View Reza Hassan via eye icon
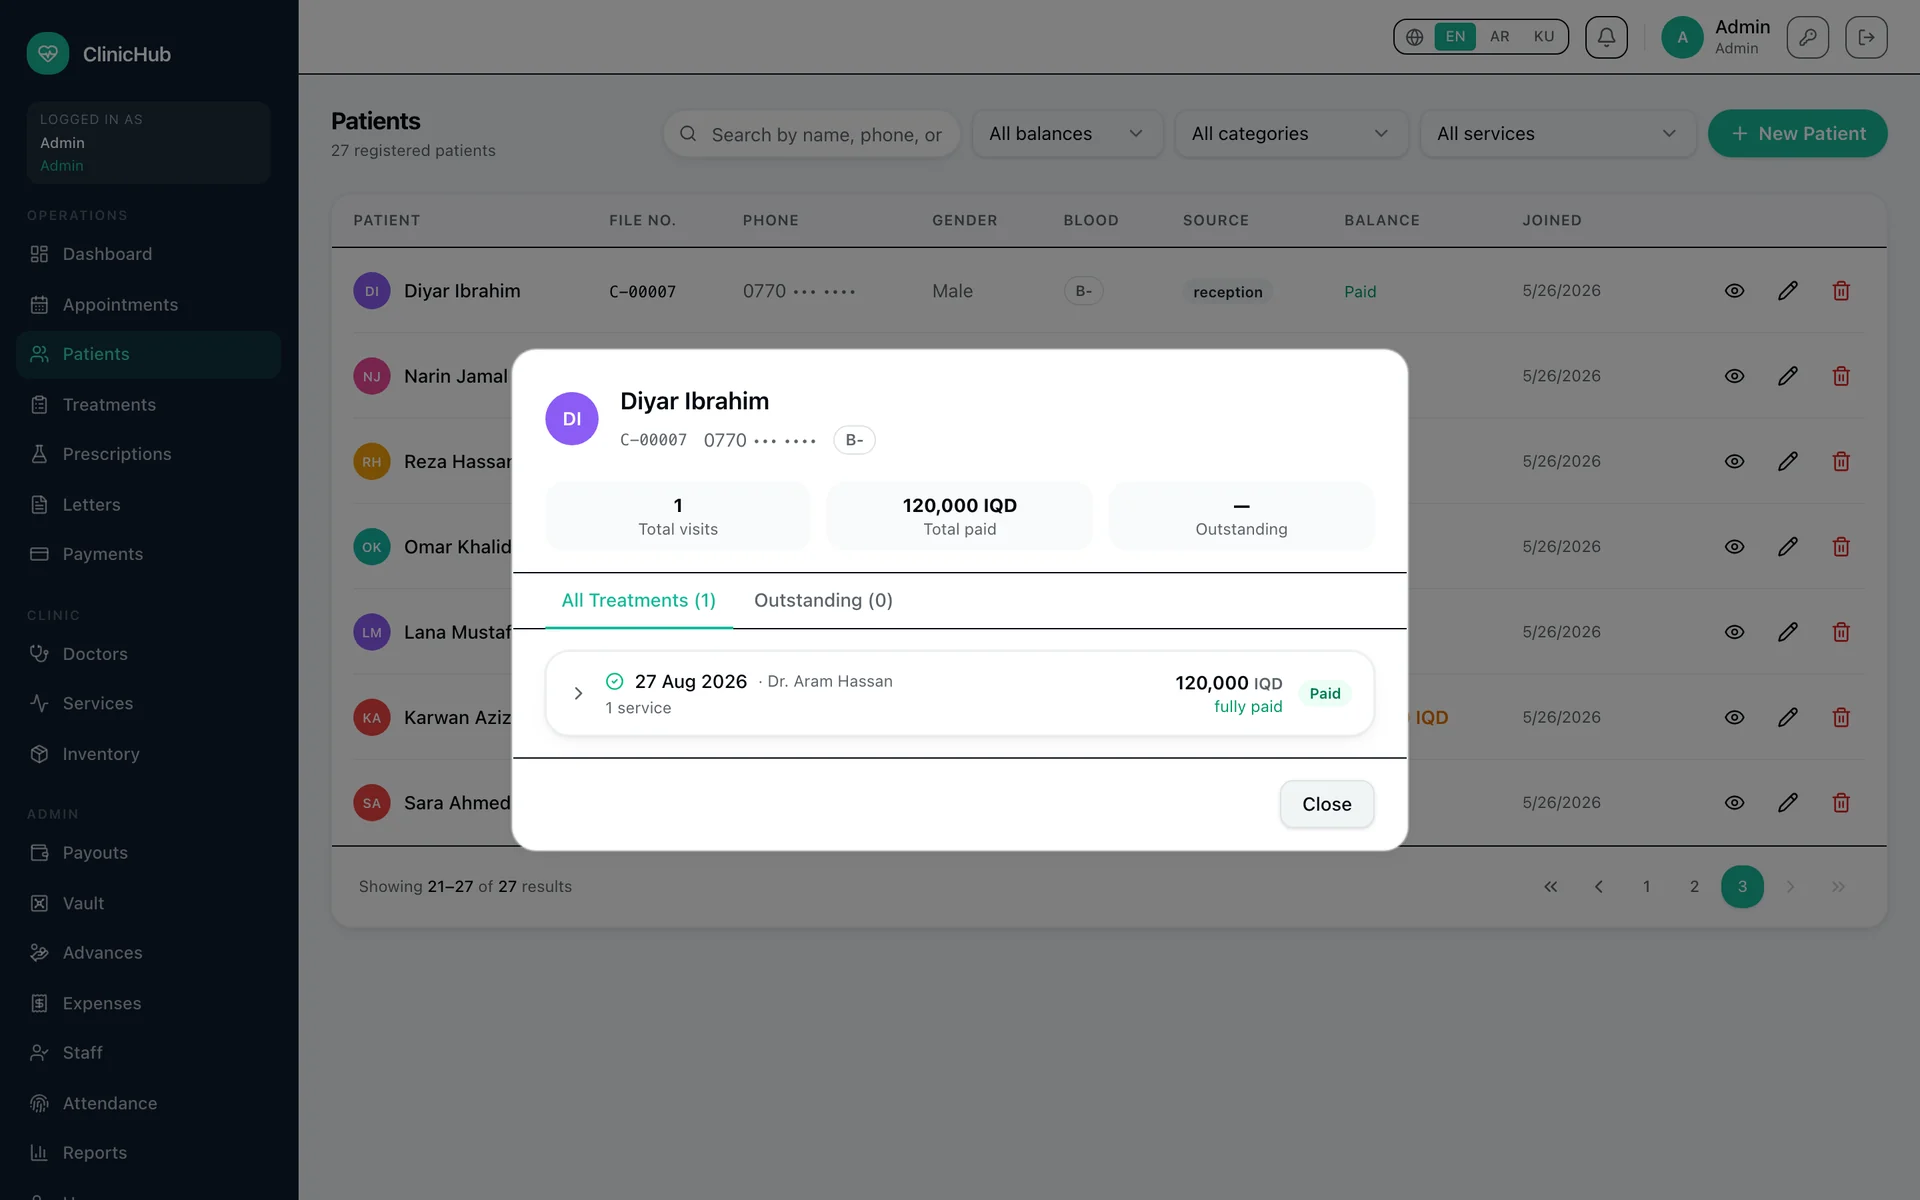Screen dimensions: 1920x1200 pos(1735,461)
